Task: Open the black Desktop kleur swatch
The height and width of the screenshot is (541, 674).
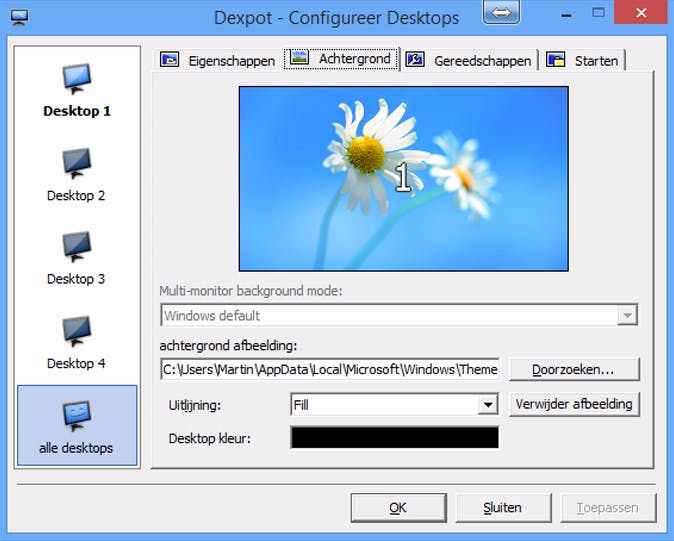Action: [395, 437]
